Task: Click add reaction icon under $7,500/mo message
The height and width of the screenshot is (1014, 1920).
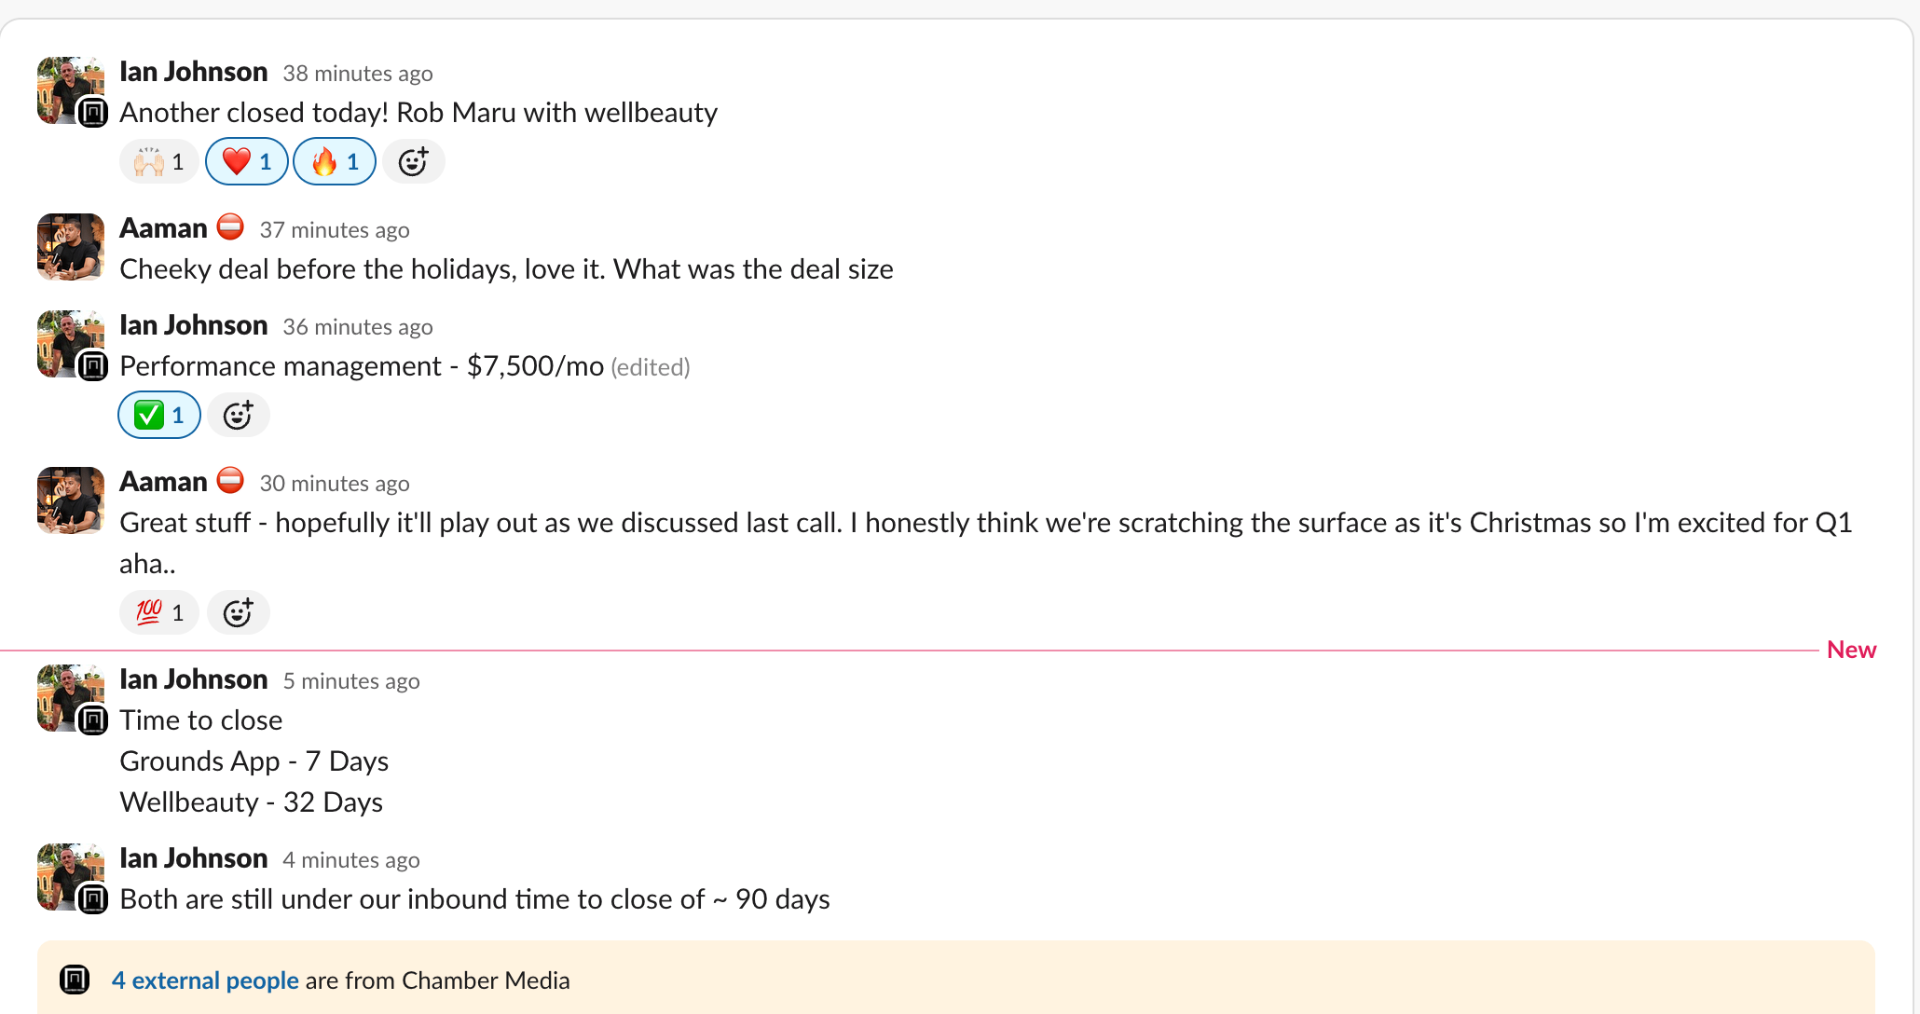Action: (x=238, y=415)
